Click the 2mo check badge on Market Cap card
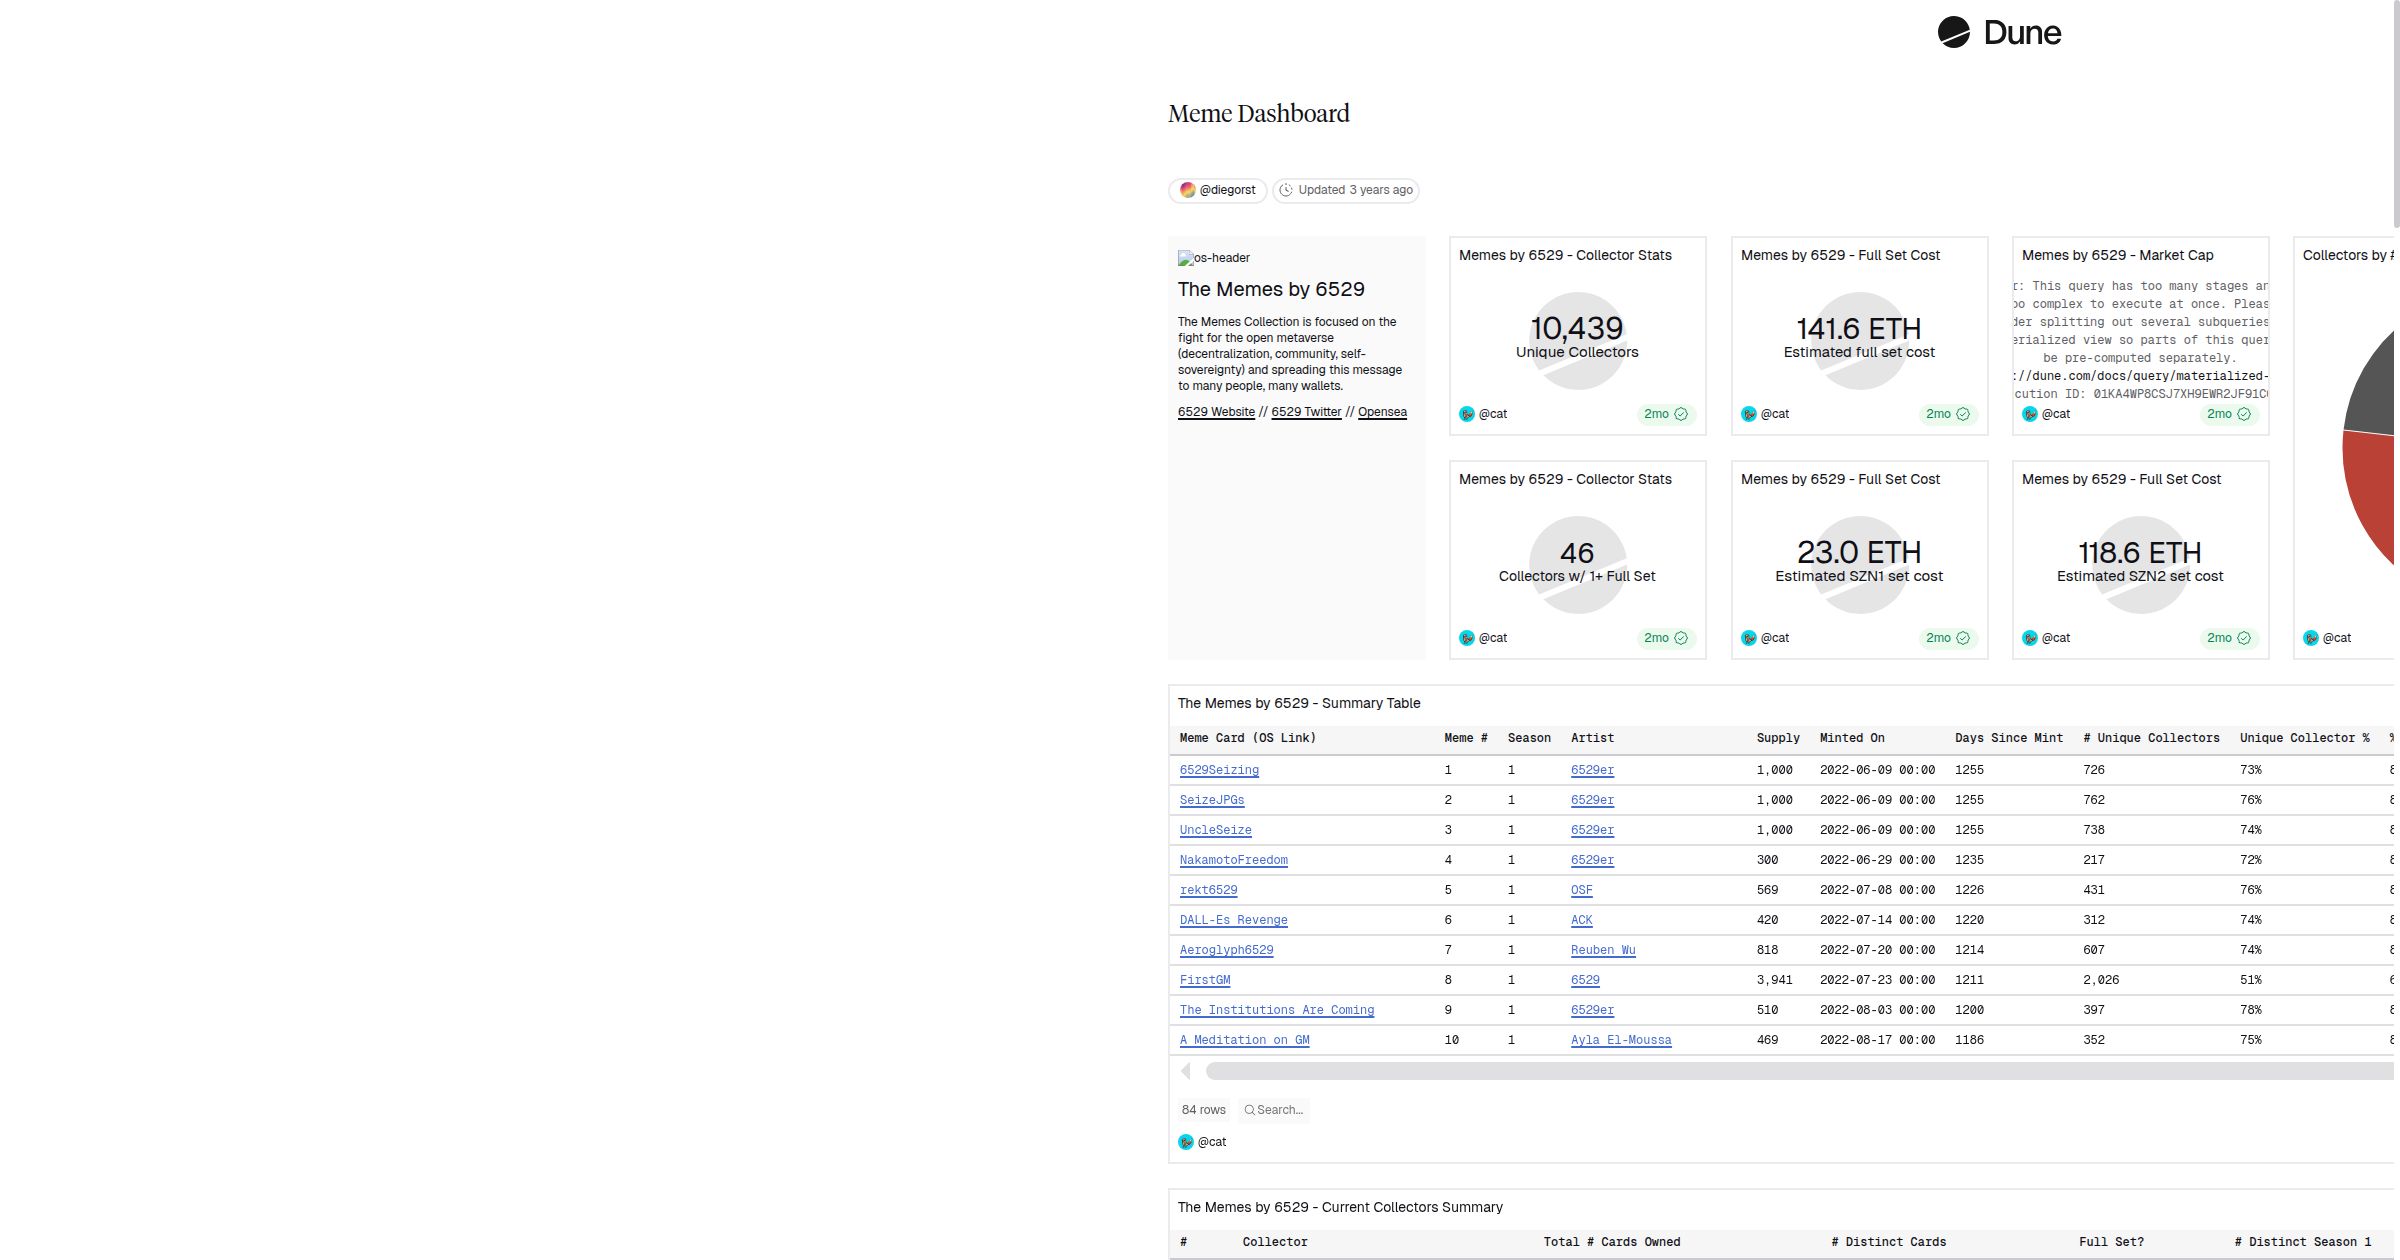 point(2229,414)
